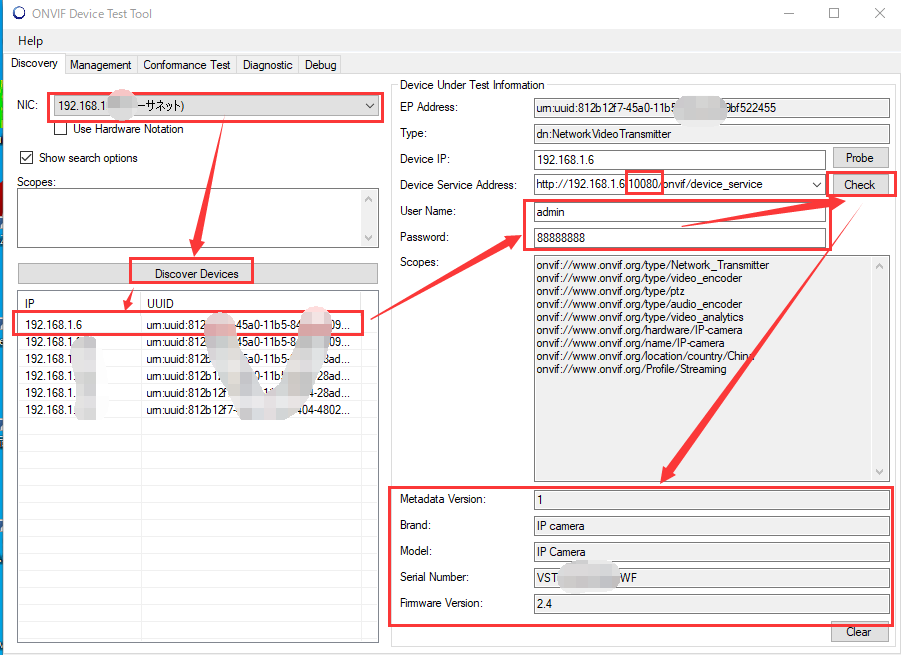Select the hardware/IP-camera scope line
901x655 pixels.
click(x=639, y=330)
